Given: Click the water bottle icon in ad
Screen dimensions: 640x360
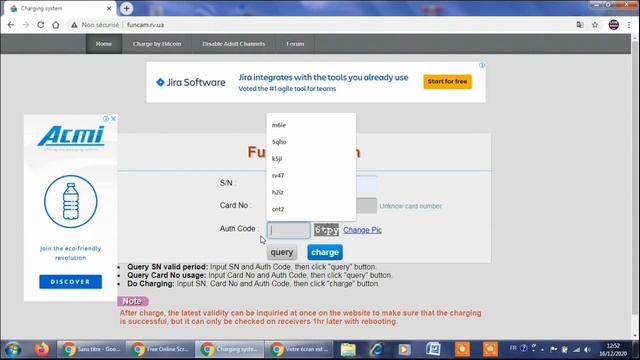Looking at the screenshot, I should pos(71,202).
